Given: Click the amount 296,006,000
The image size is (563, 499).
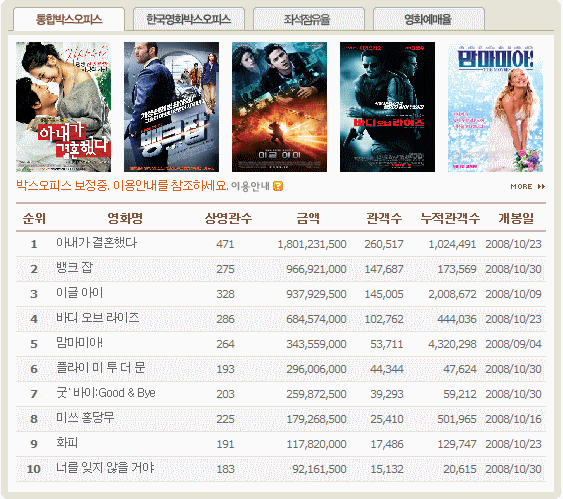Looking at the screenshot, I should point(316,369).
